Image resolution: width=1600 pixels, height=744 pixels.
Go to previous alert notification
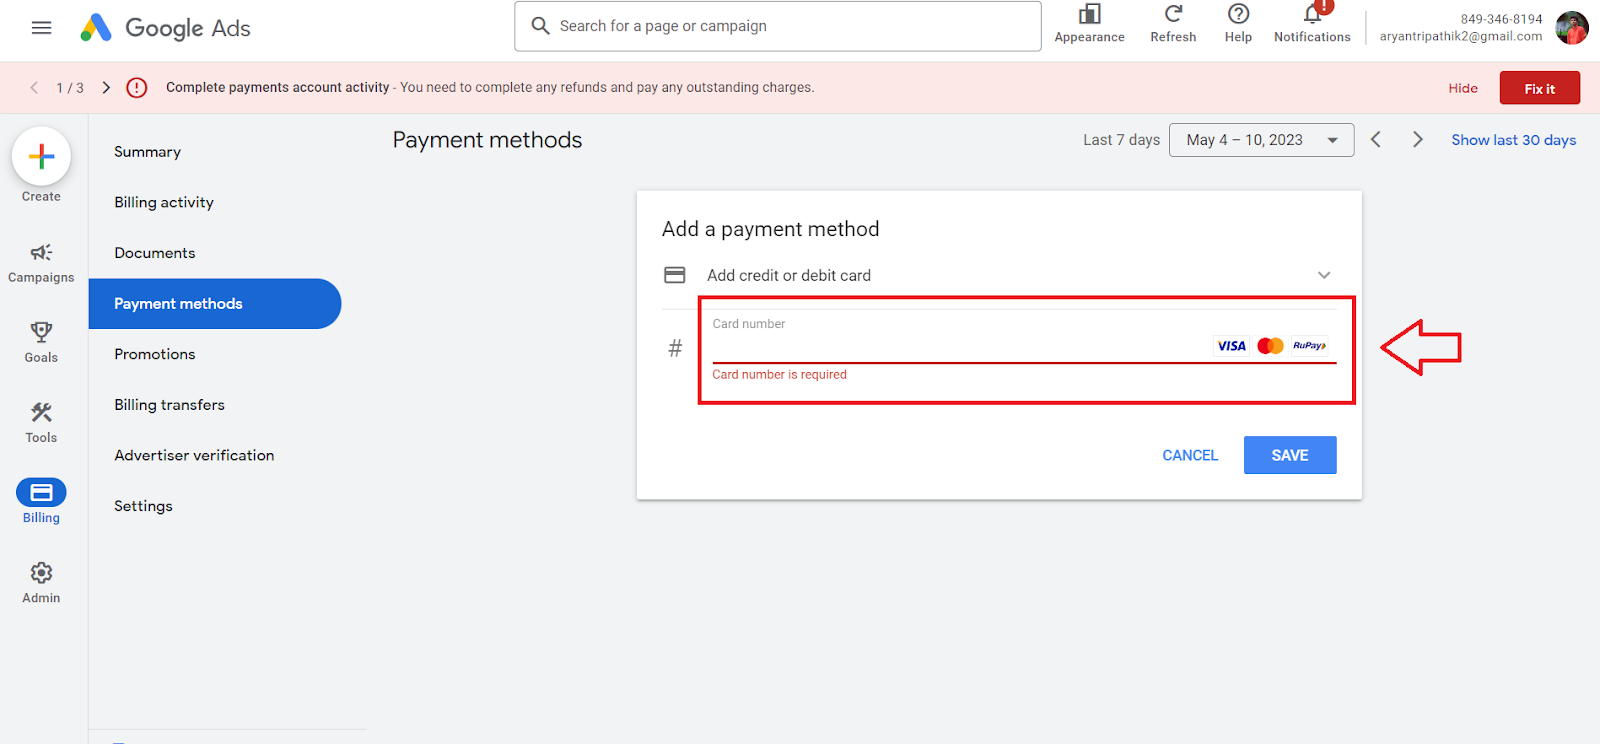(x=34, y=88)
